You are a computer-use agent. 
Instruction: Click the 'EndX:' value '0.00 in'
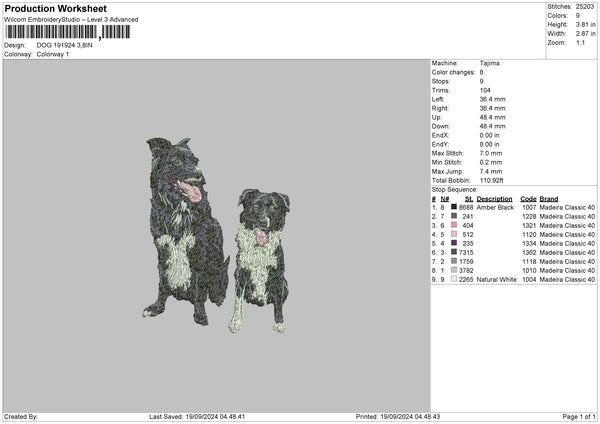click(489, 135)
